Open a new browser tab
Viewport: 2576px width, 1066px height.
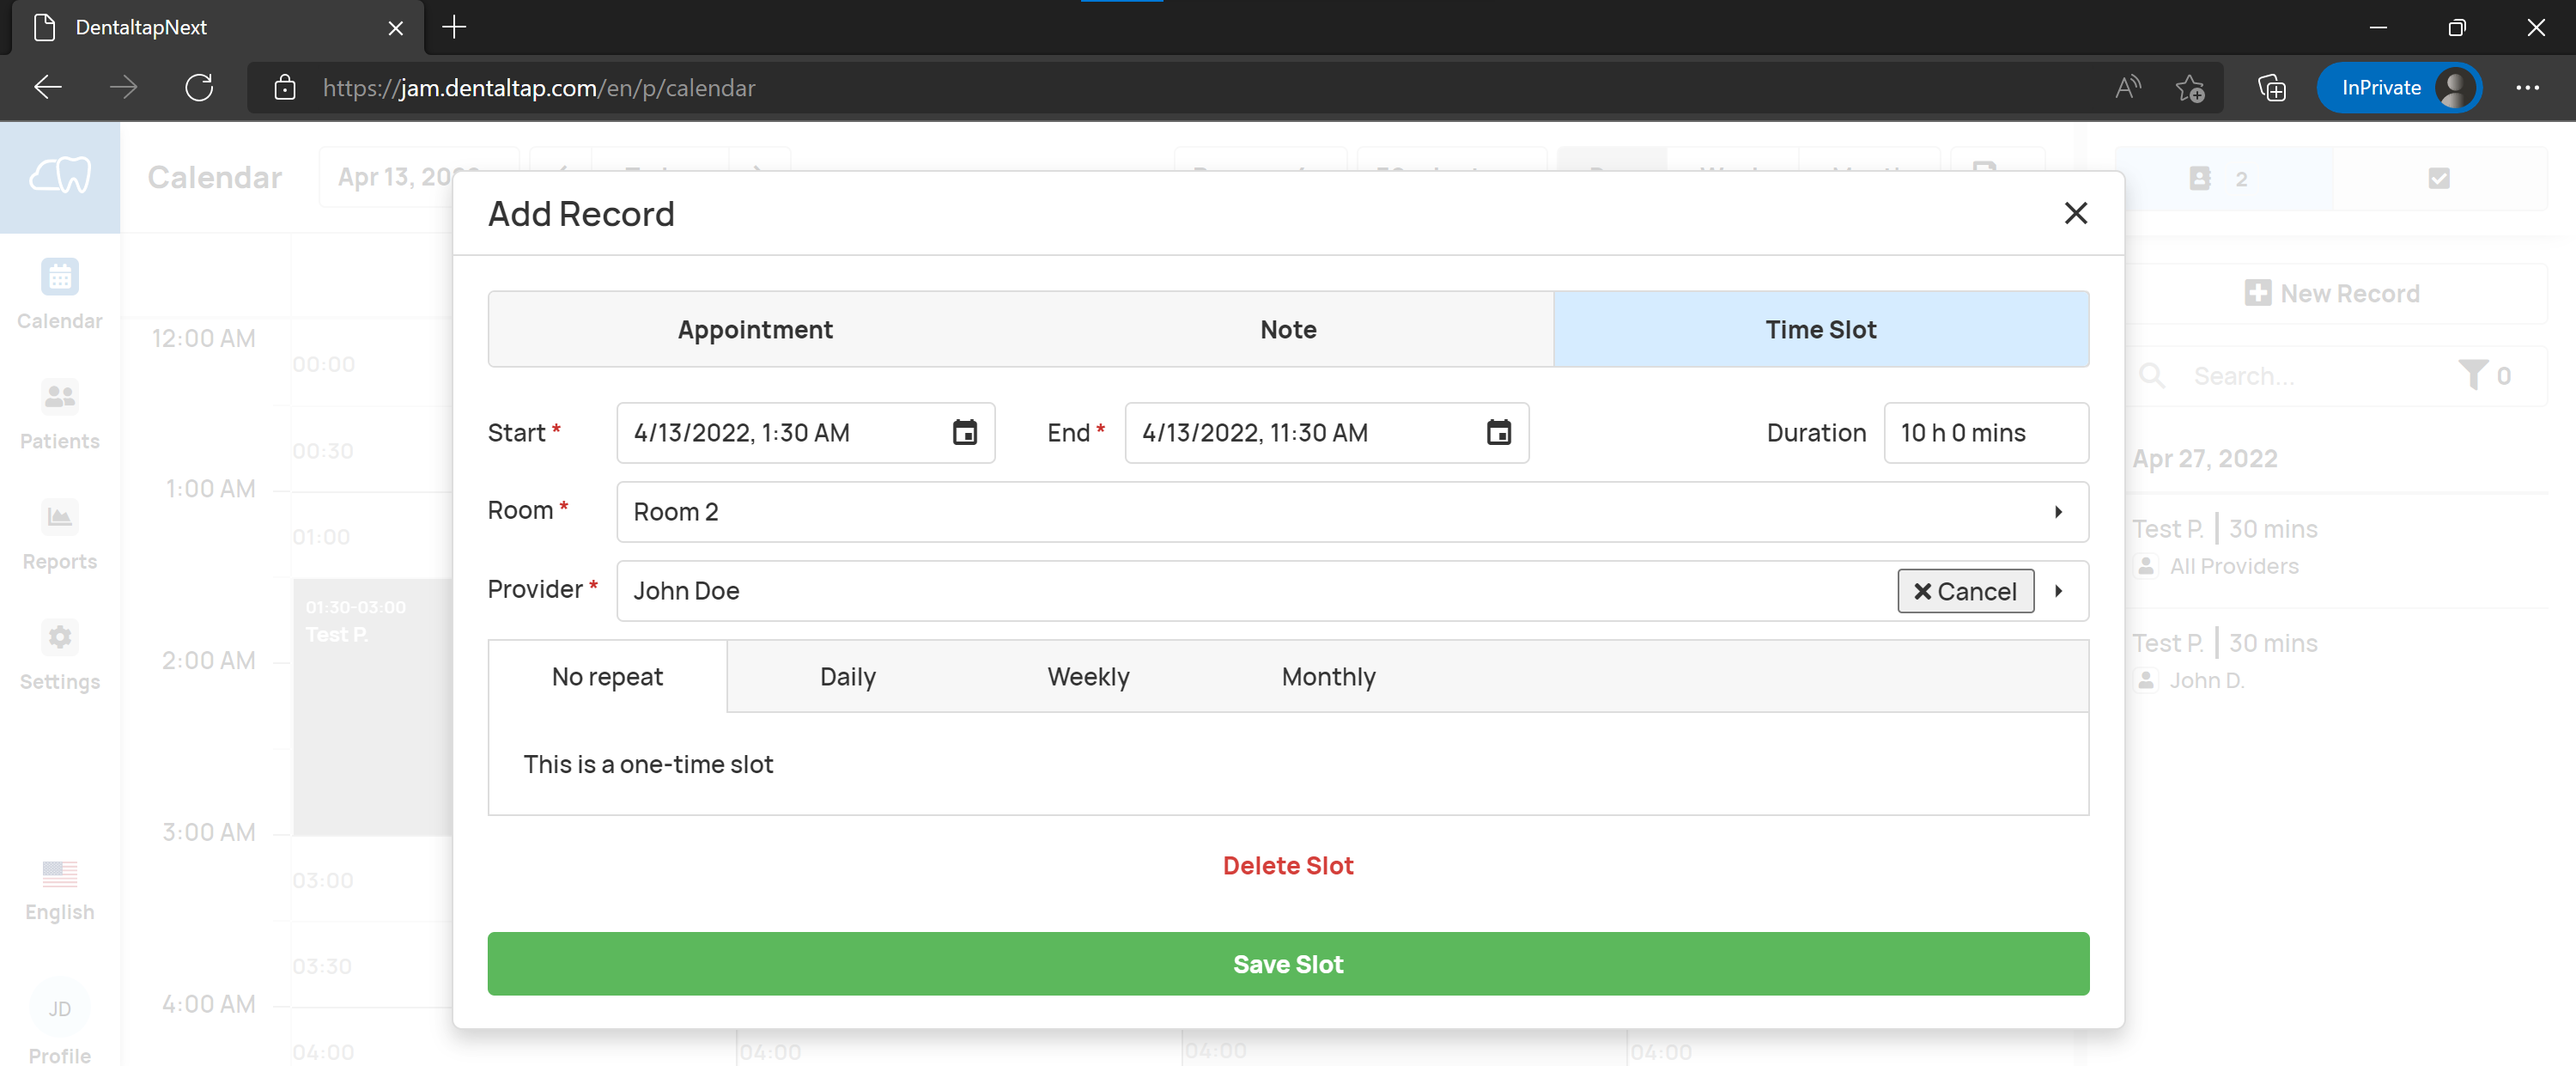point(454,27)
